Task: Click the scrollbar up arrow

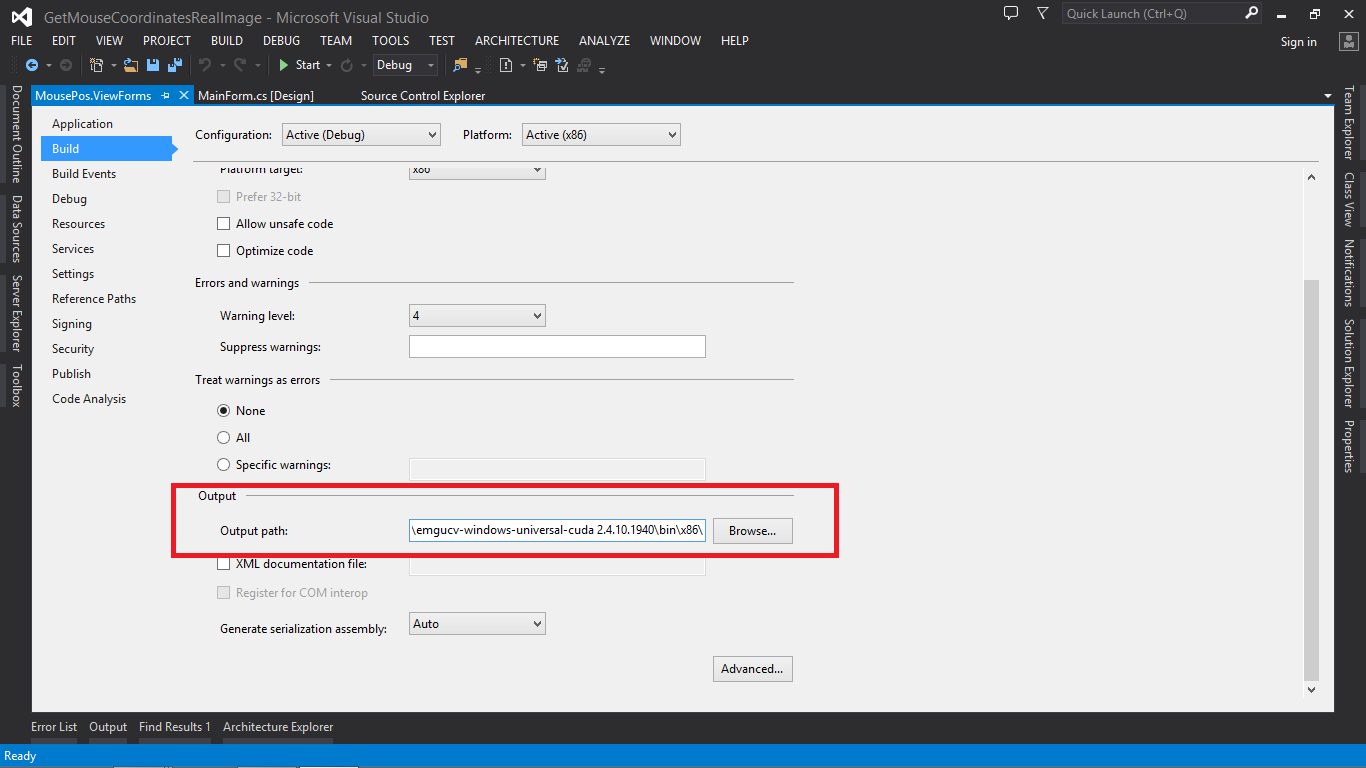Action: (1312, 177)
